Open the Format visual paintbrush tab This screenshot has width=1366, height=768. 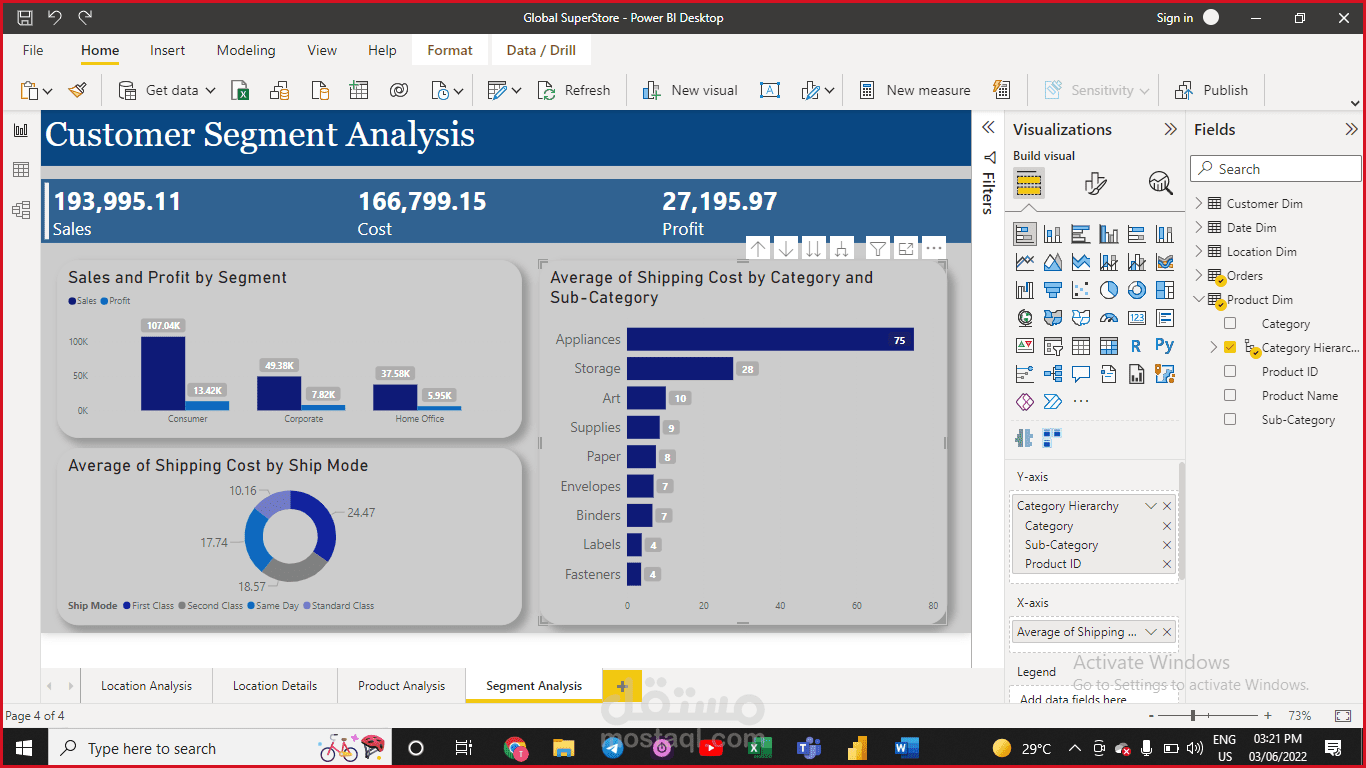click(1095, 183)
